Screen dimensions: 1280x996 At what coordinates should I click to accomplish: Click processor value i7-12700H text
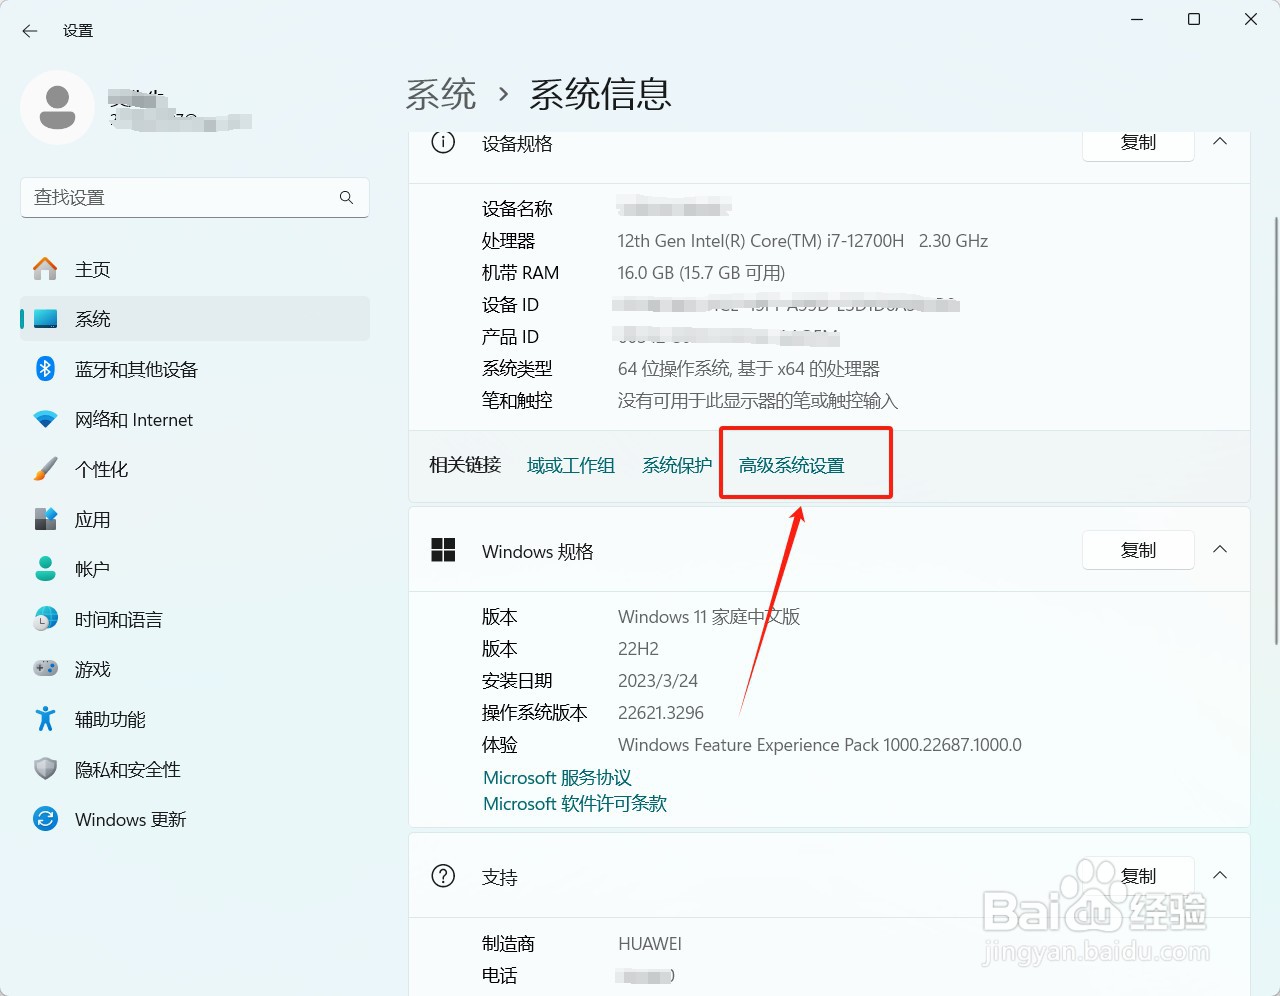point(803,241)
